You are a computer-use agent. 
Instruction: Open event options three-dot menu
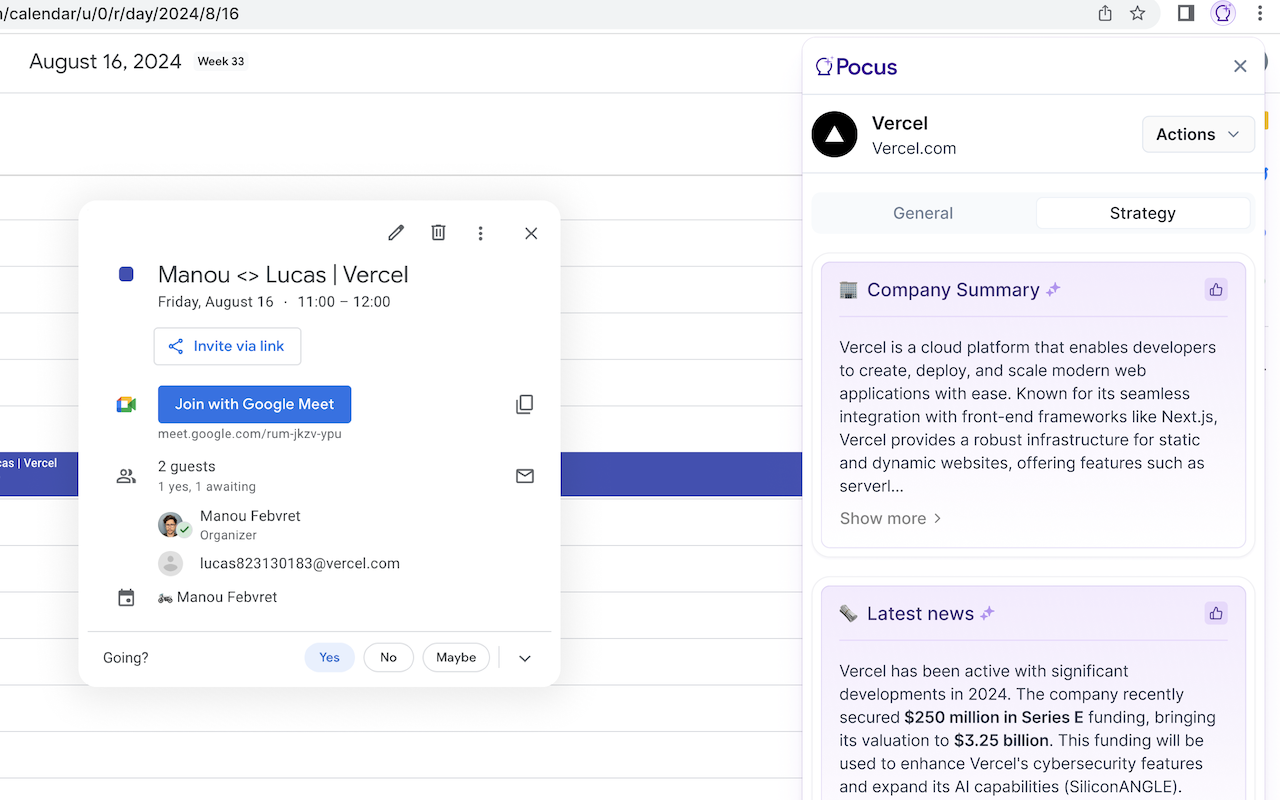pyautogui.click(x=480, y=233)
